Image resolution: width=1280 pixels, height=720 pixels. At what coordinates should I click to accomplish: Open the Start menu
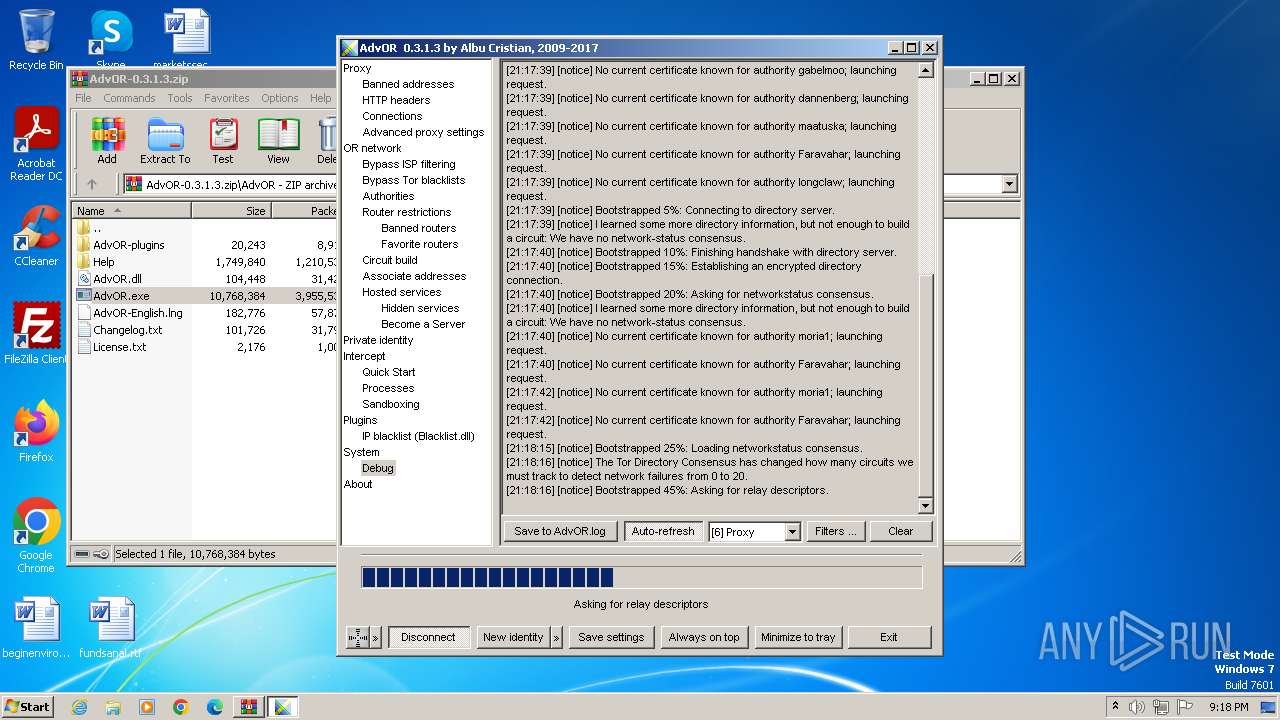28,707
